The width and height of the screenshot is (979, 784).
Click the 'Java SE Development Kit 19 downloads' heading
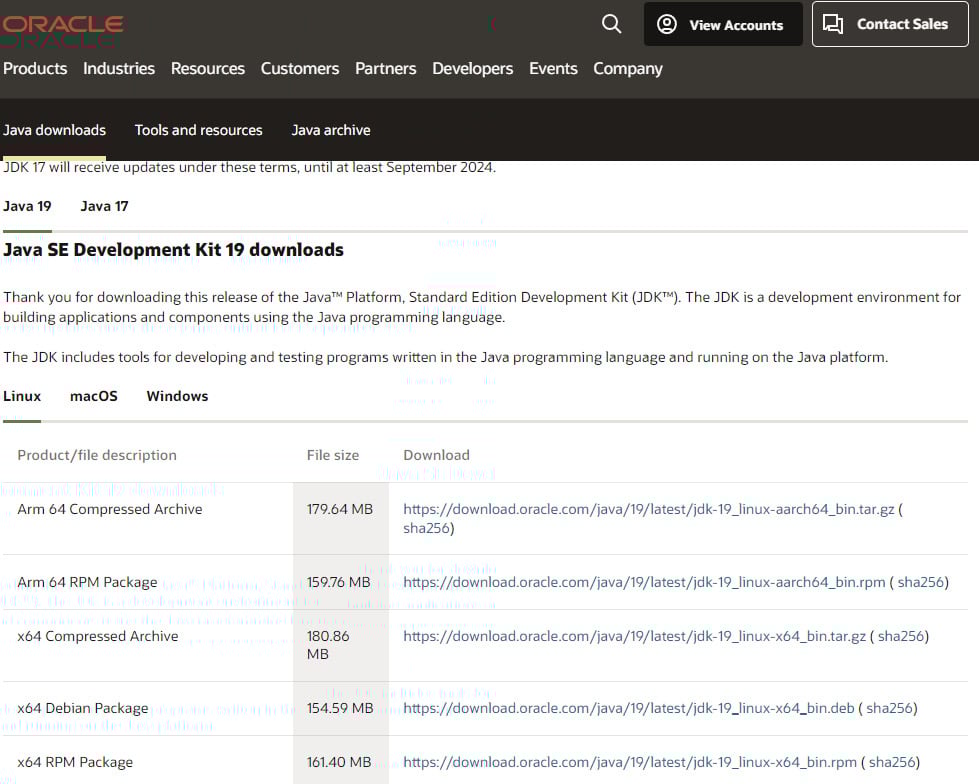[x=174, y=250]
